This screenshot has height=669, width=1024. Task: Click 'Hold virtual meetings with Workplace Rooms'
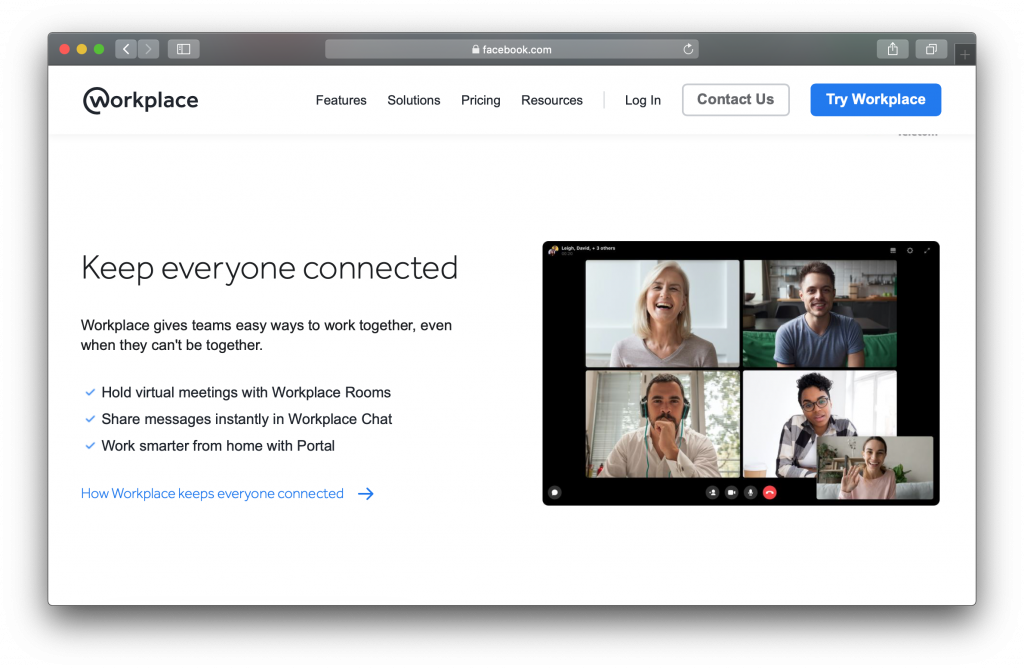(246, 392)
